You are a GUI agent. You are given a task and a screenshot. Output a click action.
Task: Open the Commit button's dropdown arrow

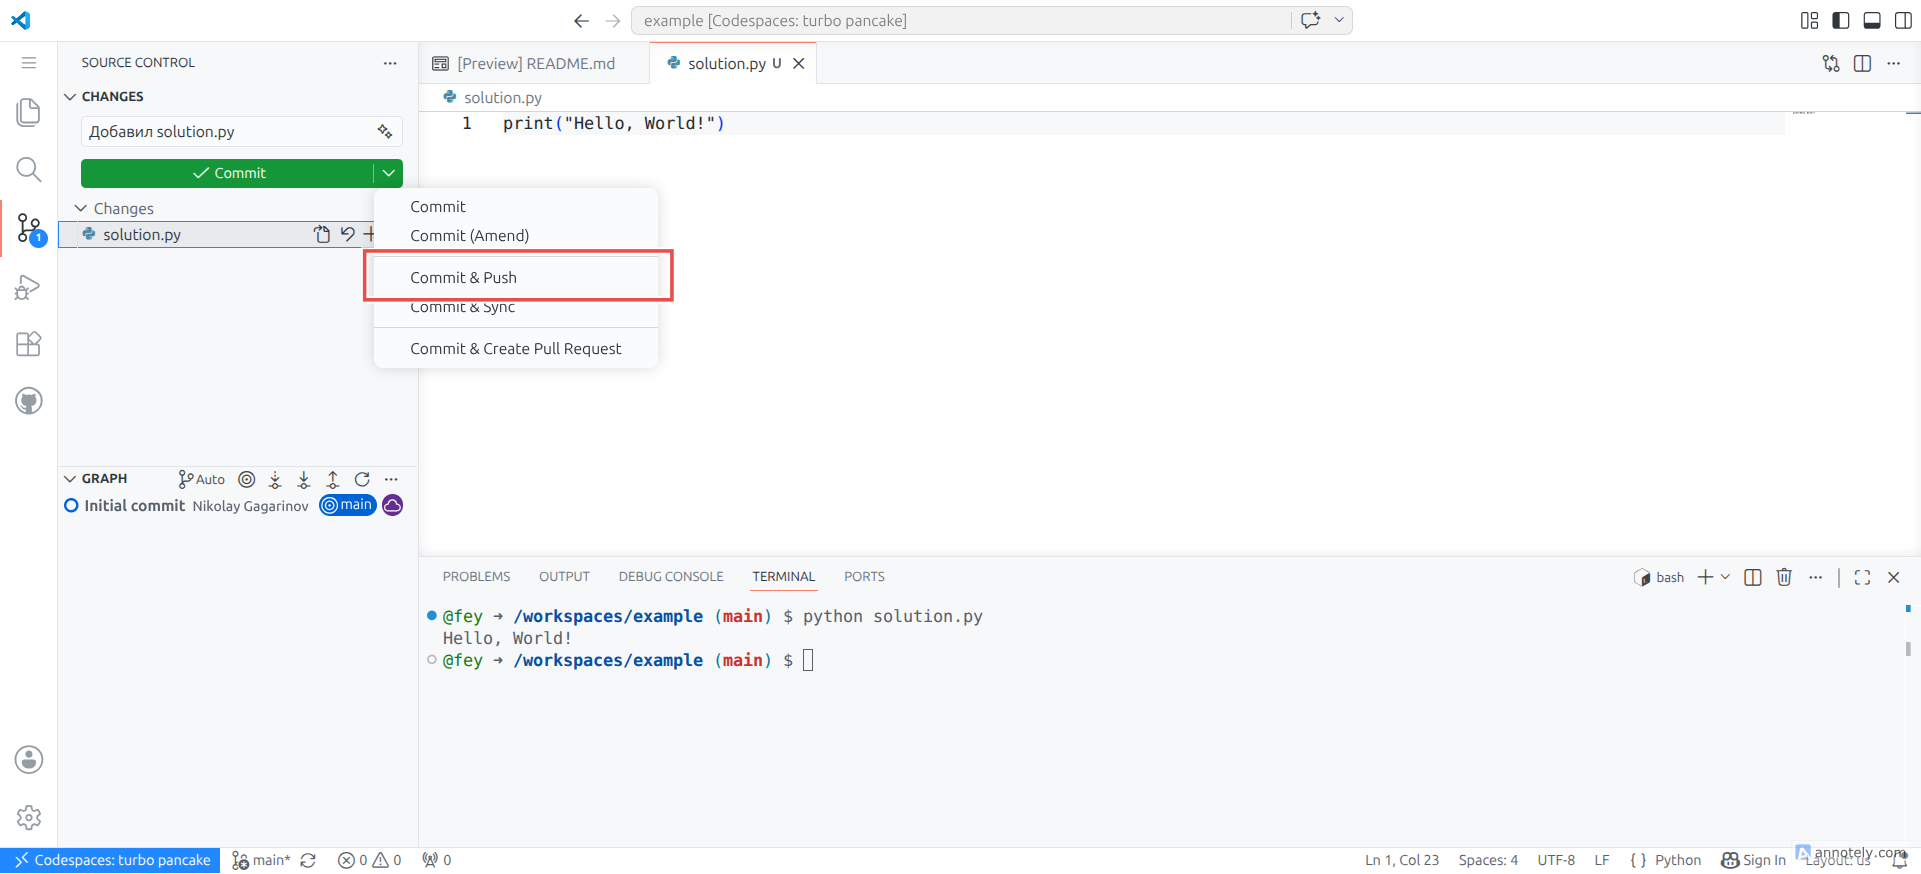click(389, 173)
